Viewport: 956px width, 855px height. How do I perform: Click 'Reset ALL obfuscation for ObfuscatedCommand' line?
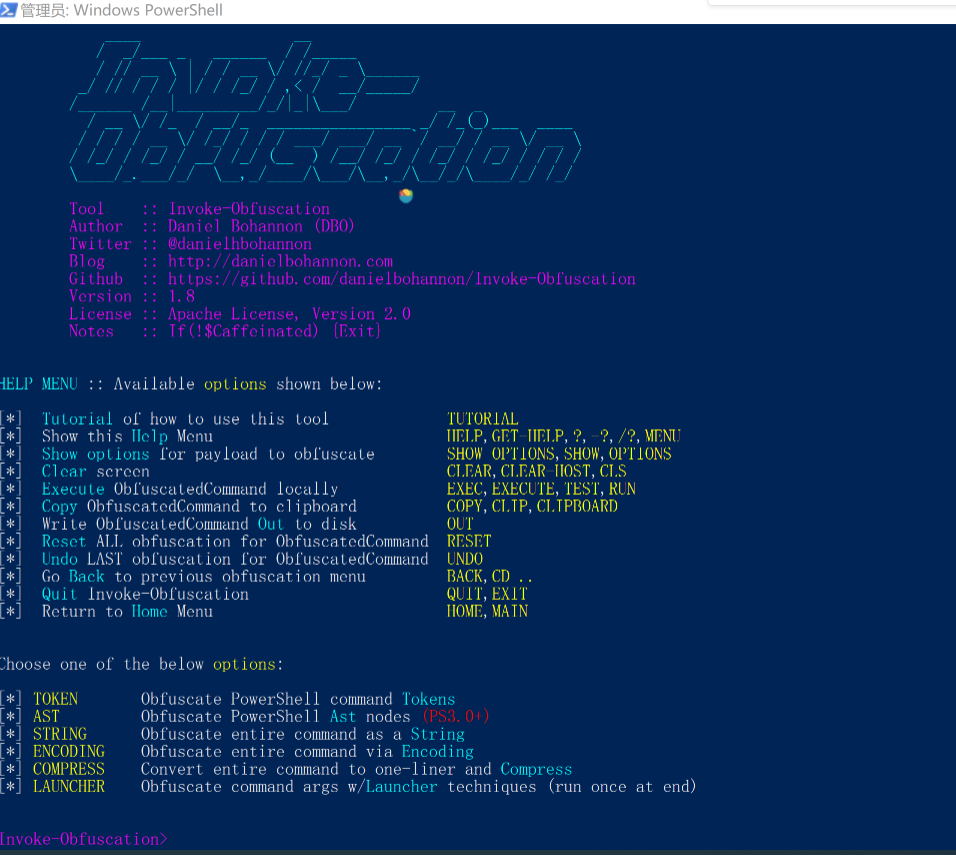tap(235, 542)
